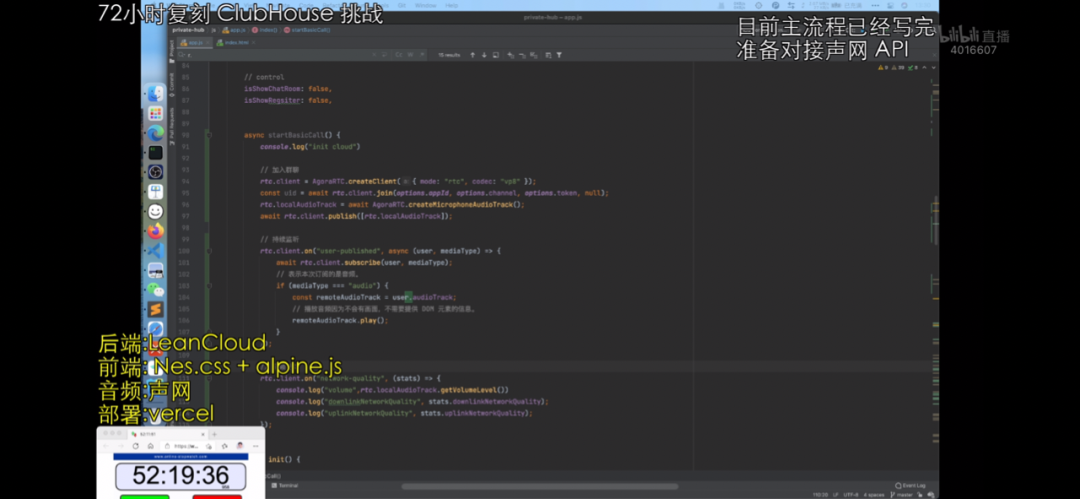Open a new tab in timer browser window
This screenshot has height=499, width=1080.
pos(214,434)
